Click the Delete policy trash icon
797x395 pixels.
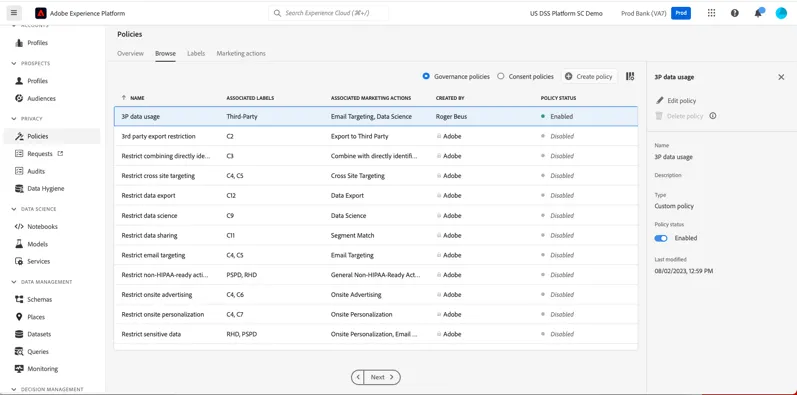coord(659,116)
